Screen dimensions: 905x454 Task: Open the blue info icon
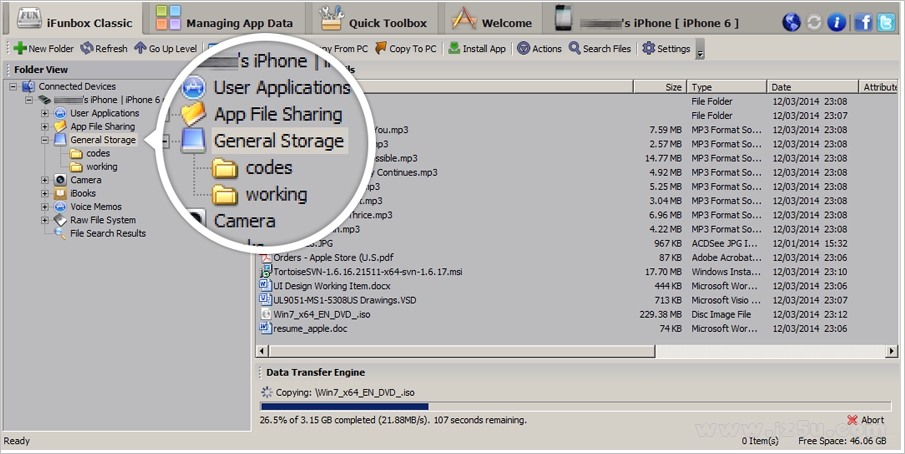pyautogui.click(x=836, y=22)
